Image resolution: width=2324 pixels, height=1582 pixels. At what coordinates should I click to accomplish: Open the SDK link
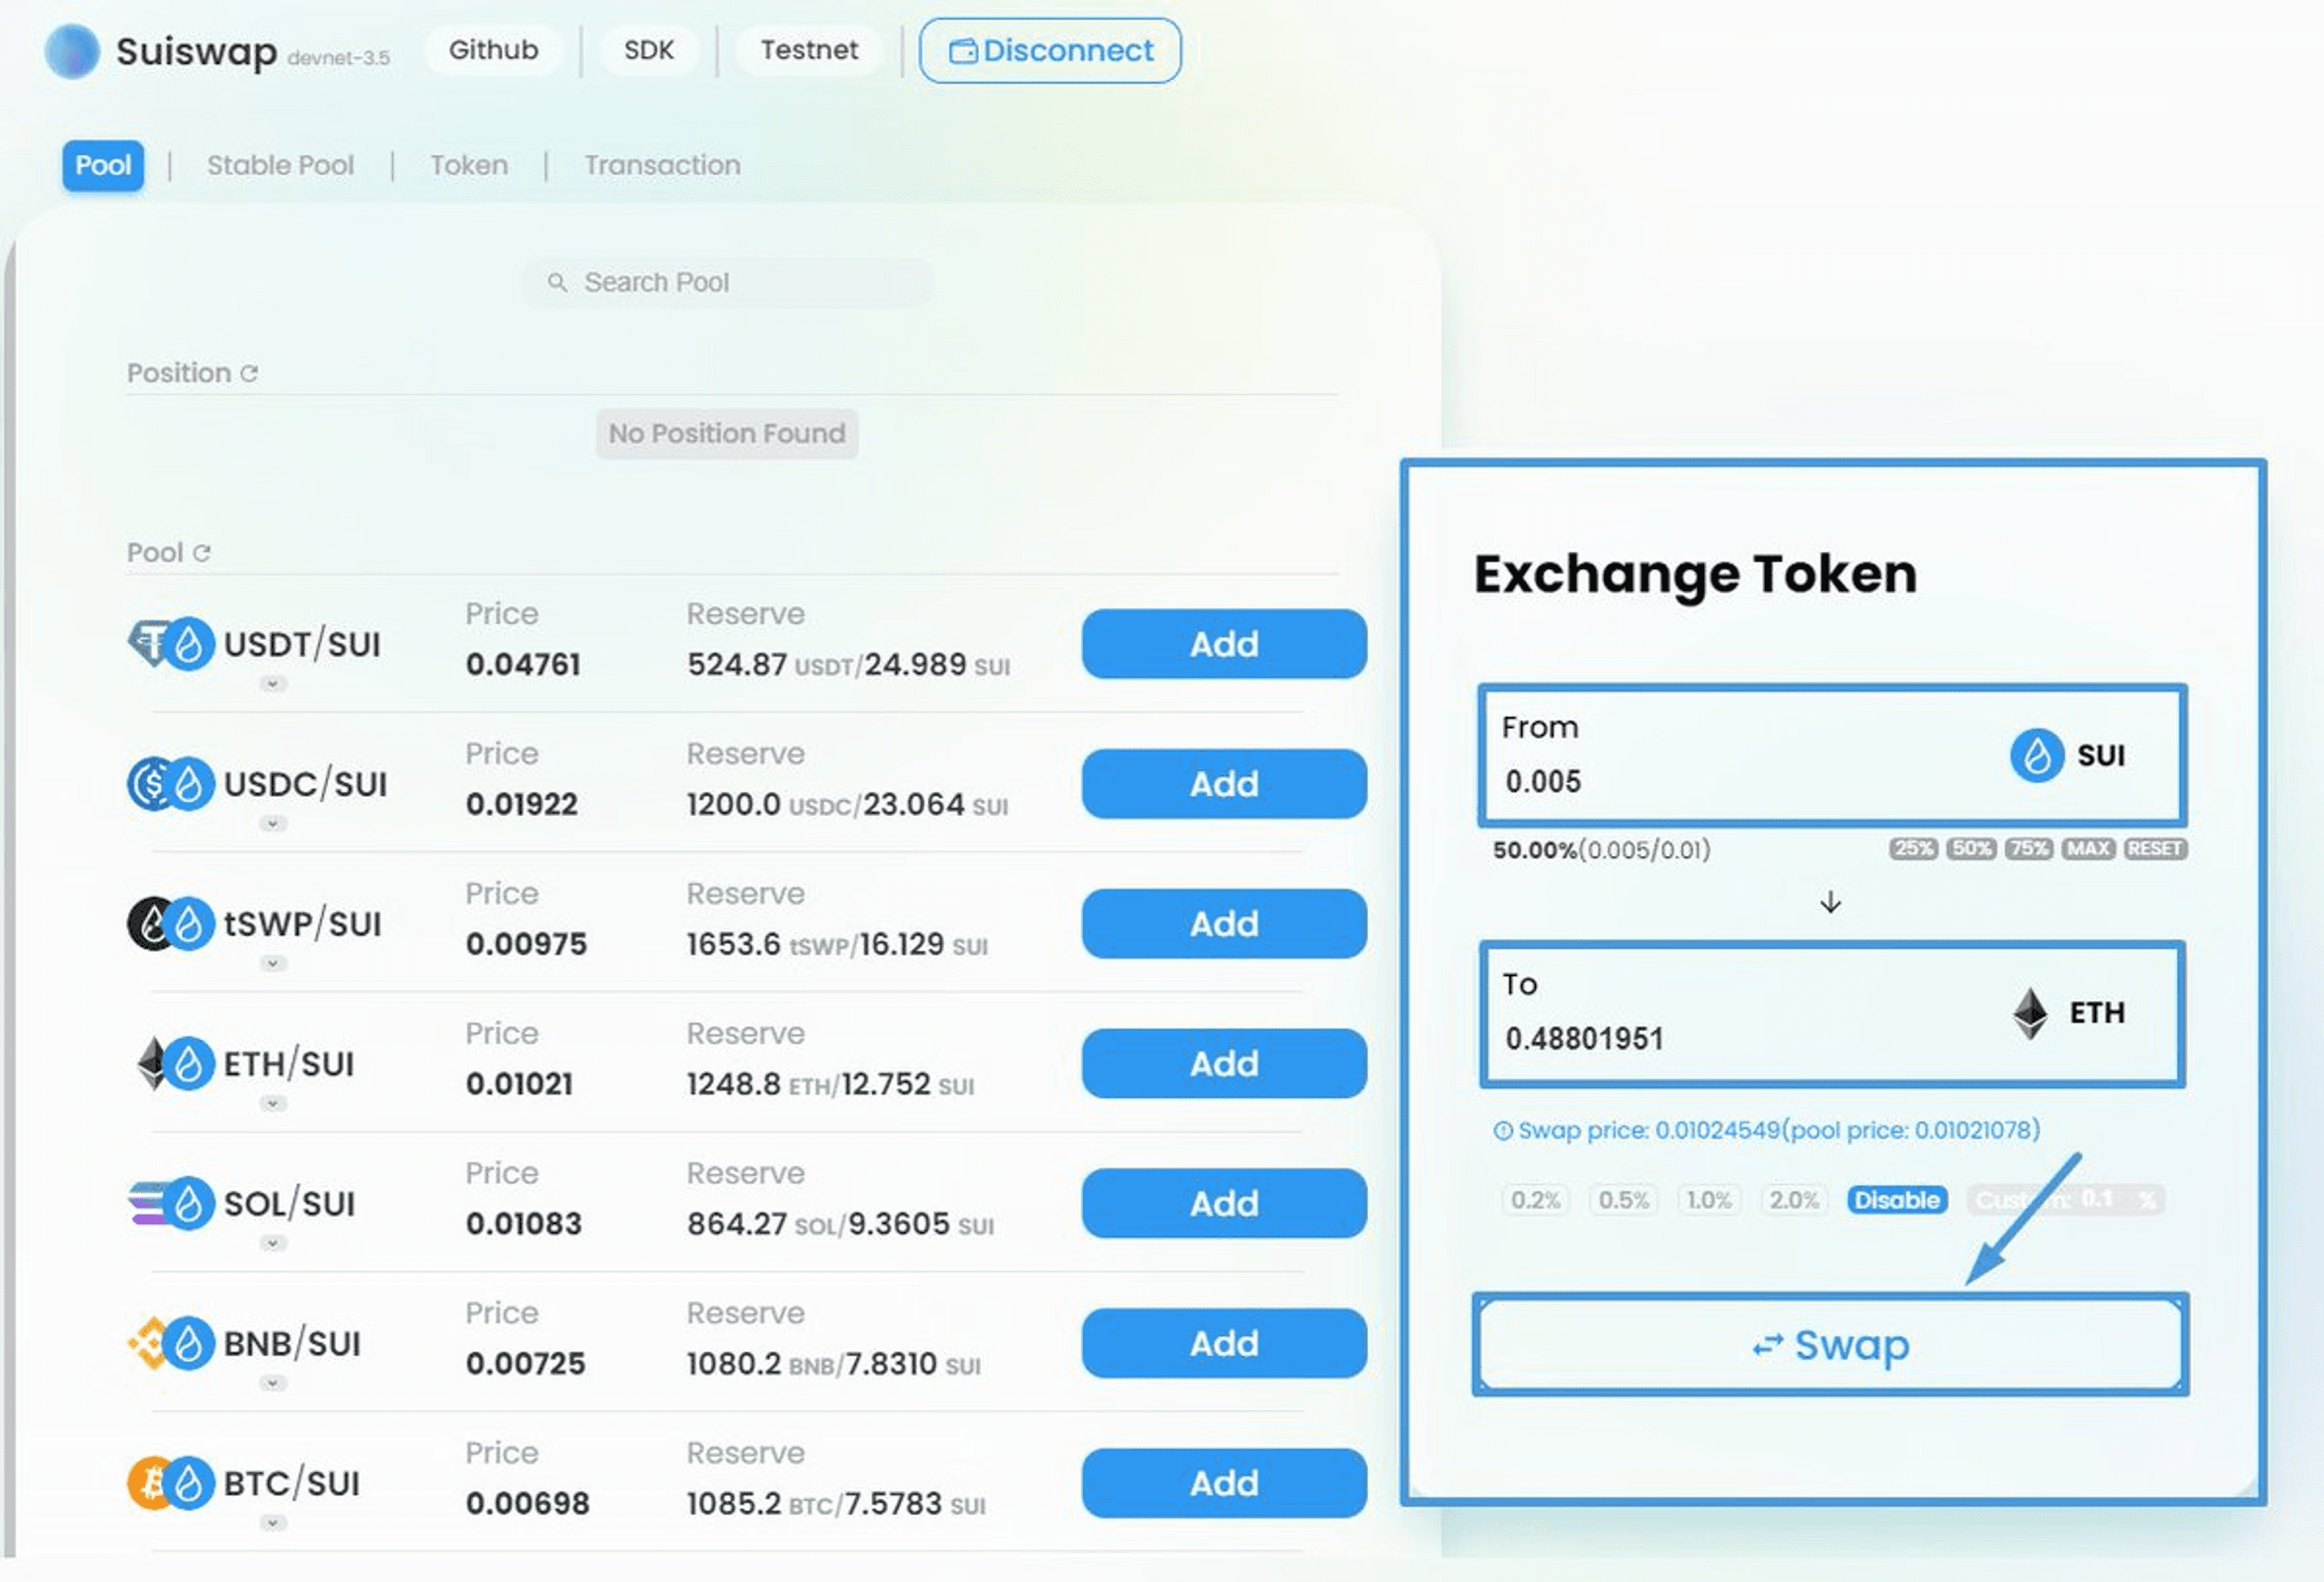(x=648, y=50)
